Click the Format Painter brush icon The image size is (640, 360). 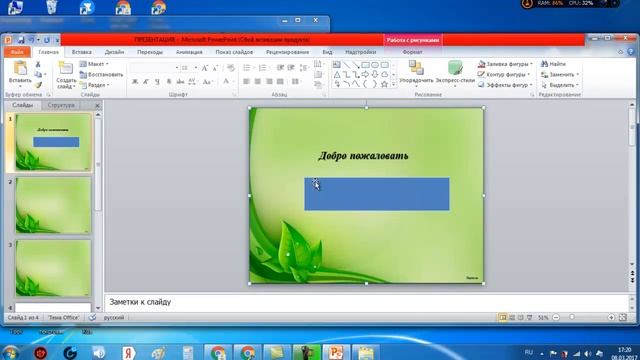pyautogui.click(x=38, y=85)
